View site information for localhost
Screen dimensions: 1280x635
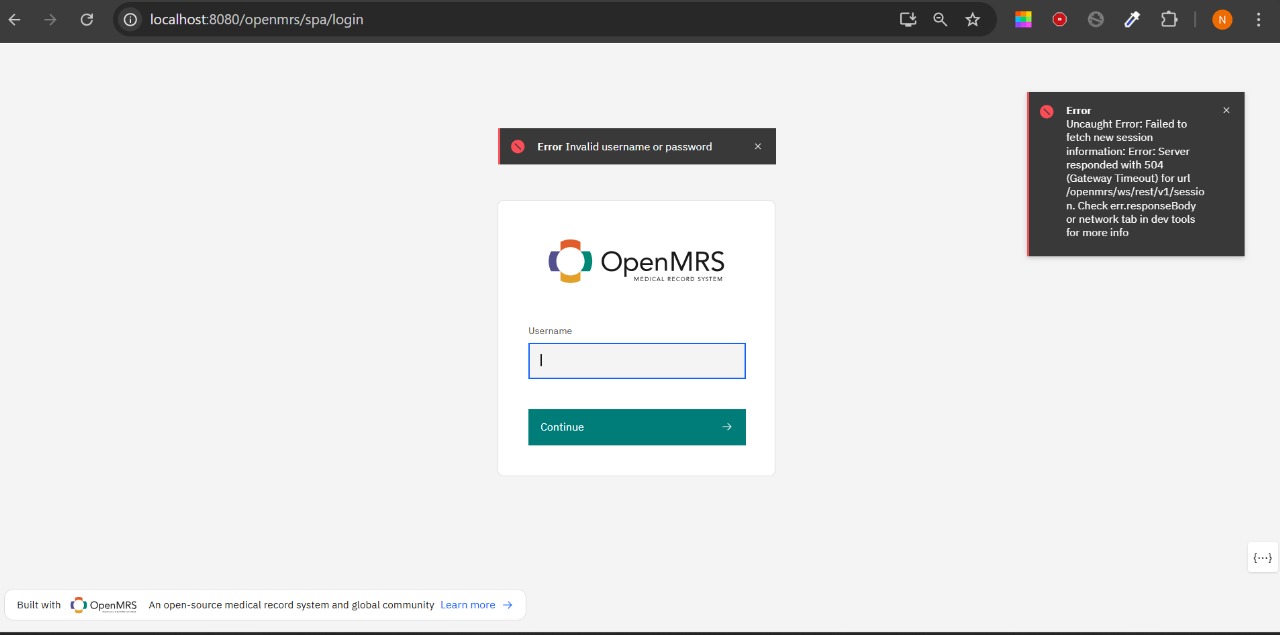pyautogui.click(x=130, y=19)
